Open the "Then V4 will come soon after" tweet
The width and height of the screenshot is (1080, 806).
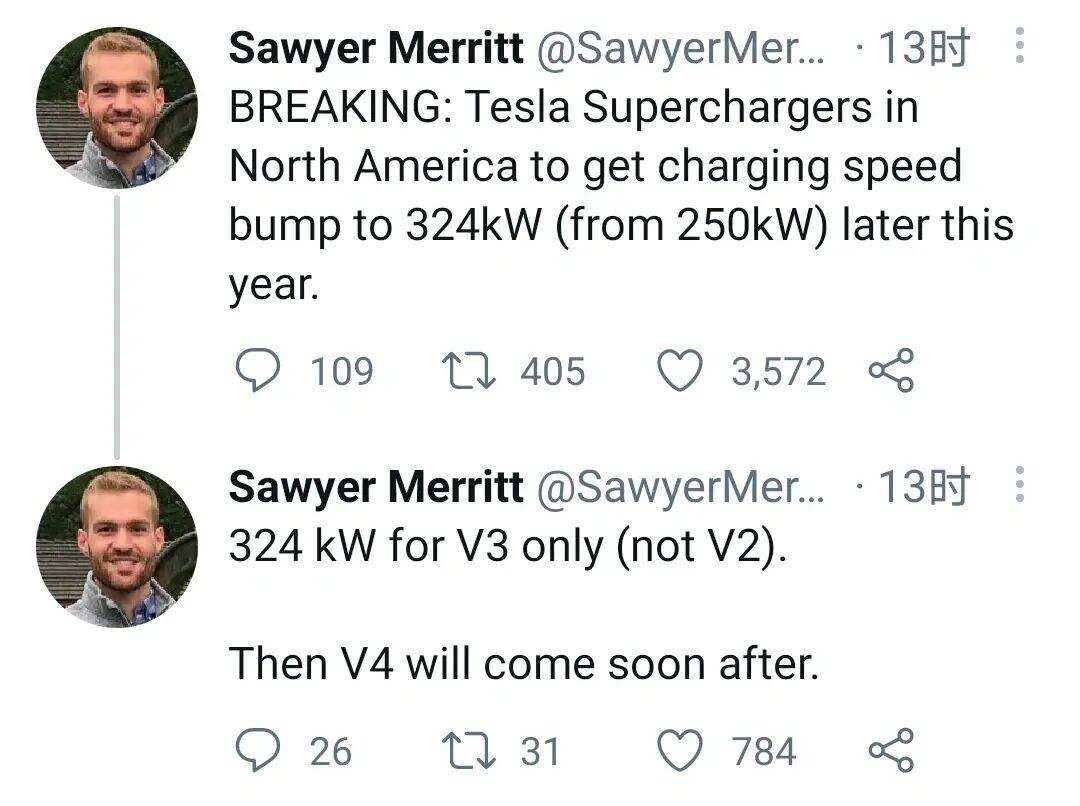pos(524,662)
